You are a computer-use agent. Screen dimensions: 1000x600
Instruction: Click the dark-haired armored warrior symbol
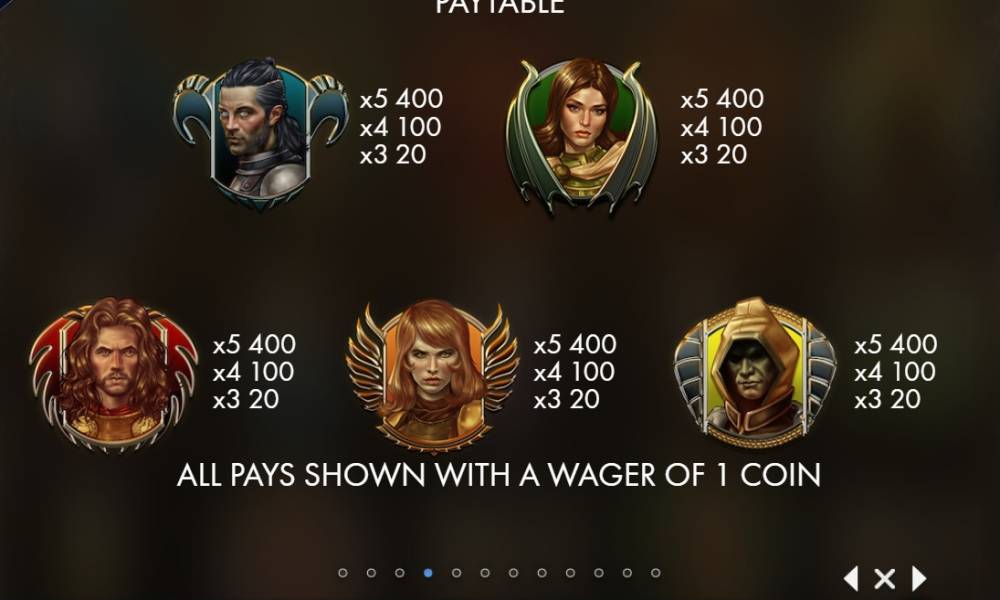click(260, 133)
